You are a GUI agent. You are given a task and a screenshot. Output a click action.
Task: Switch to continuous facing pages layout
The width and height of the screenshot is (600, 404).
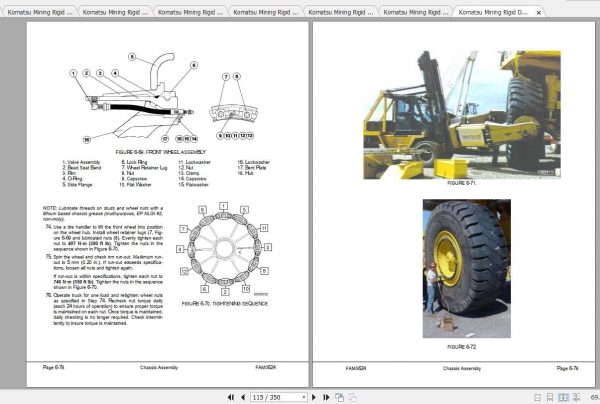[x=576, y=398]
